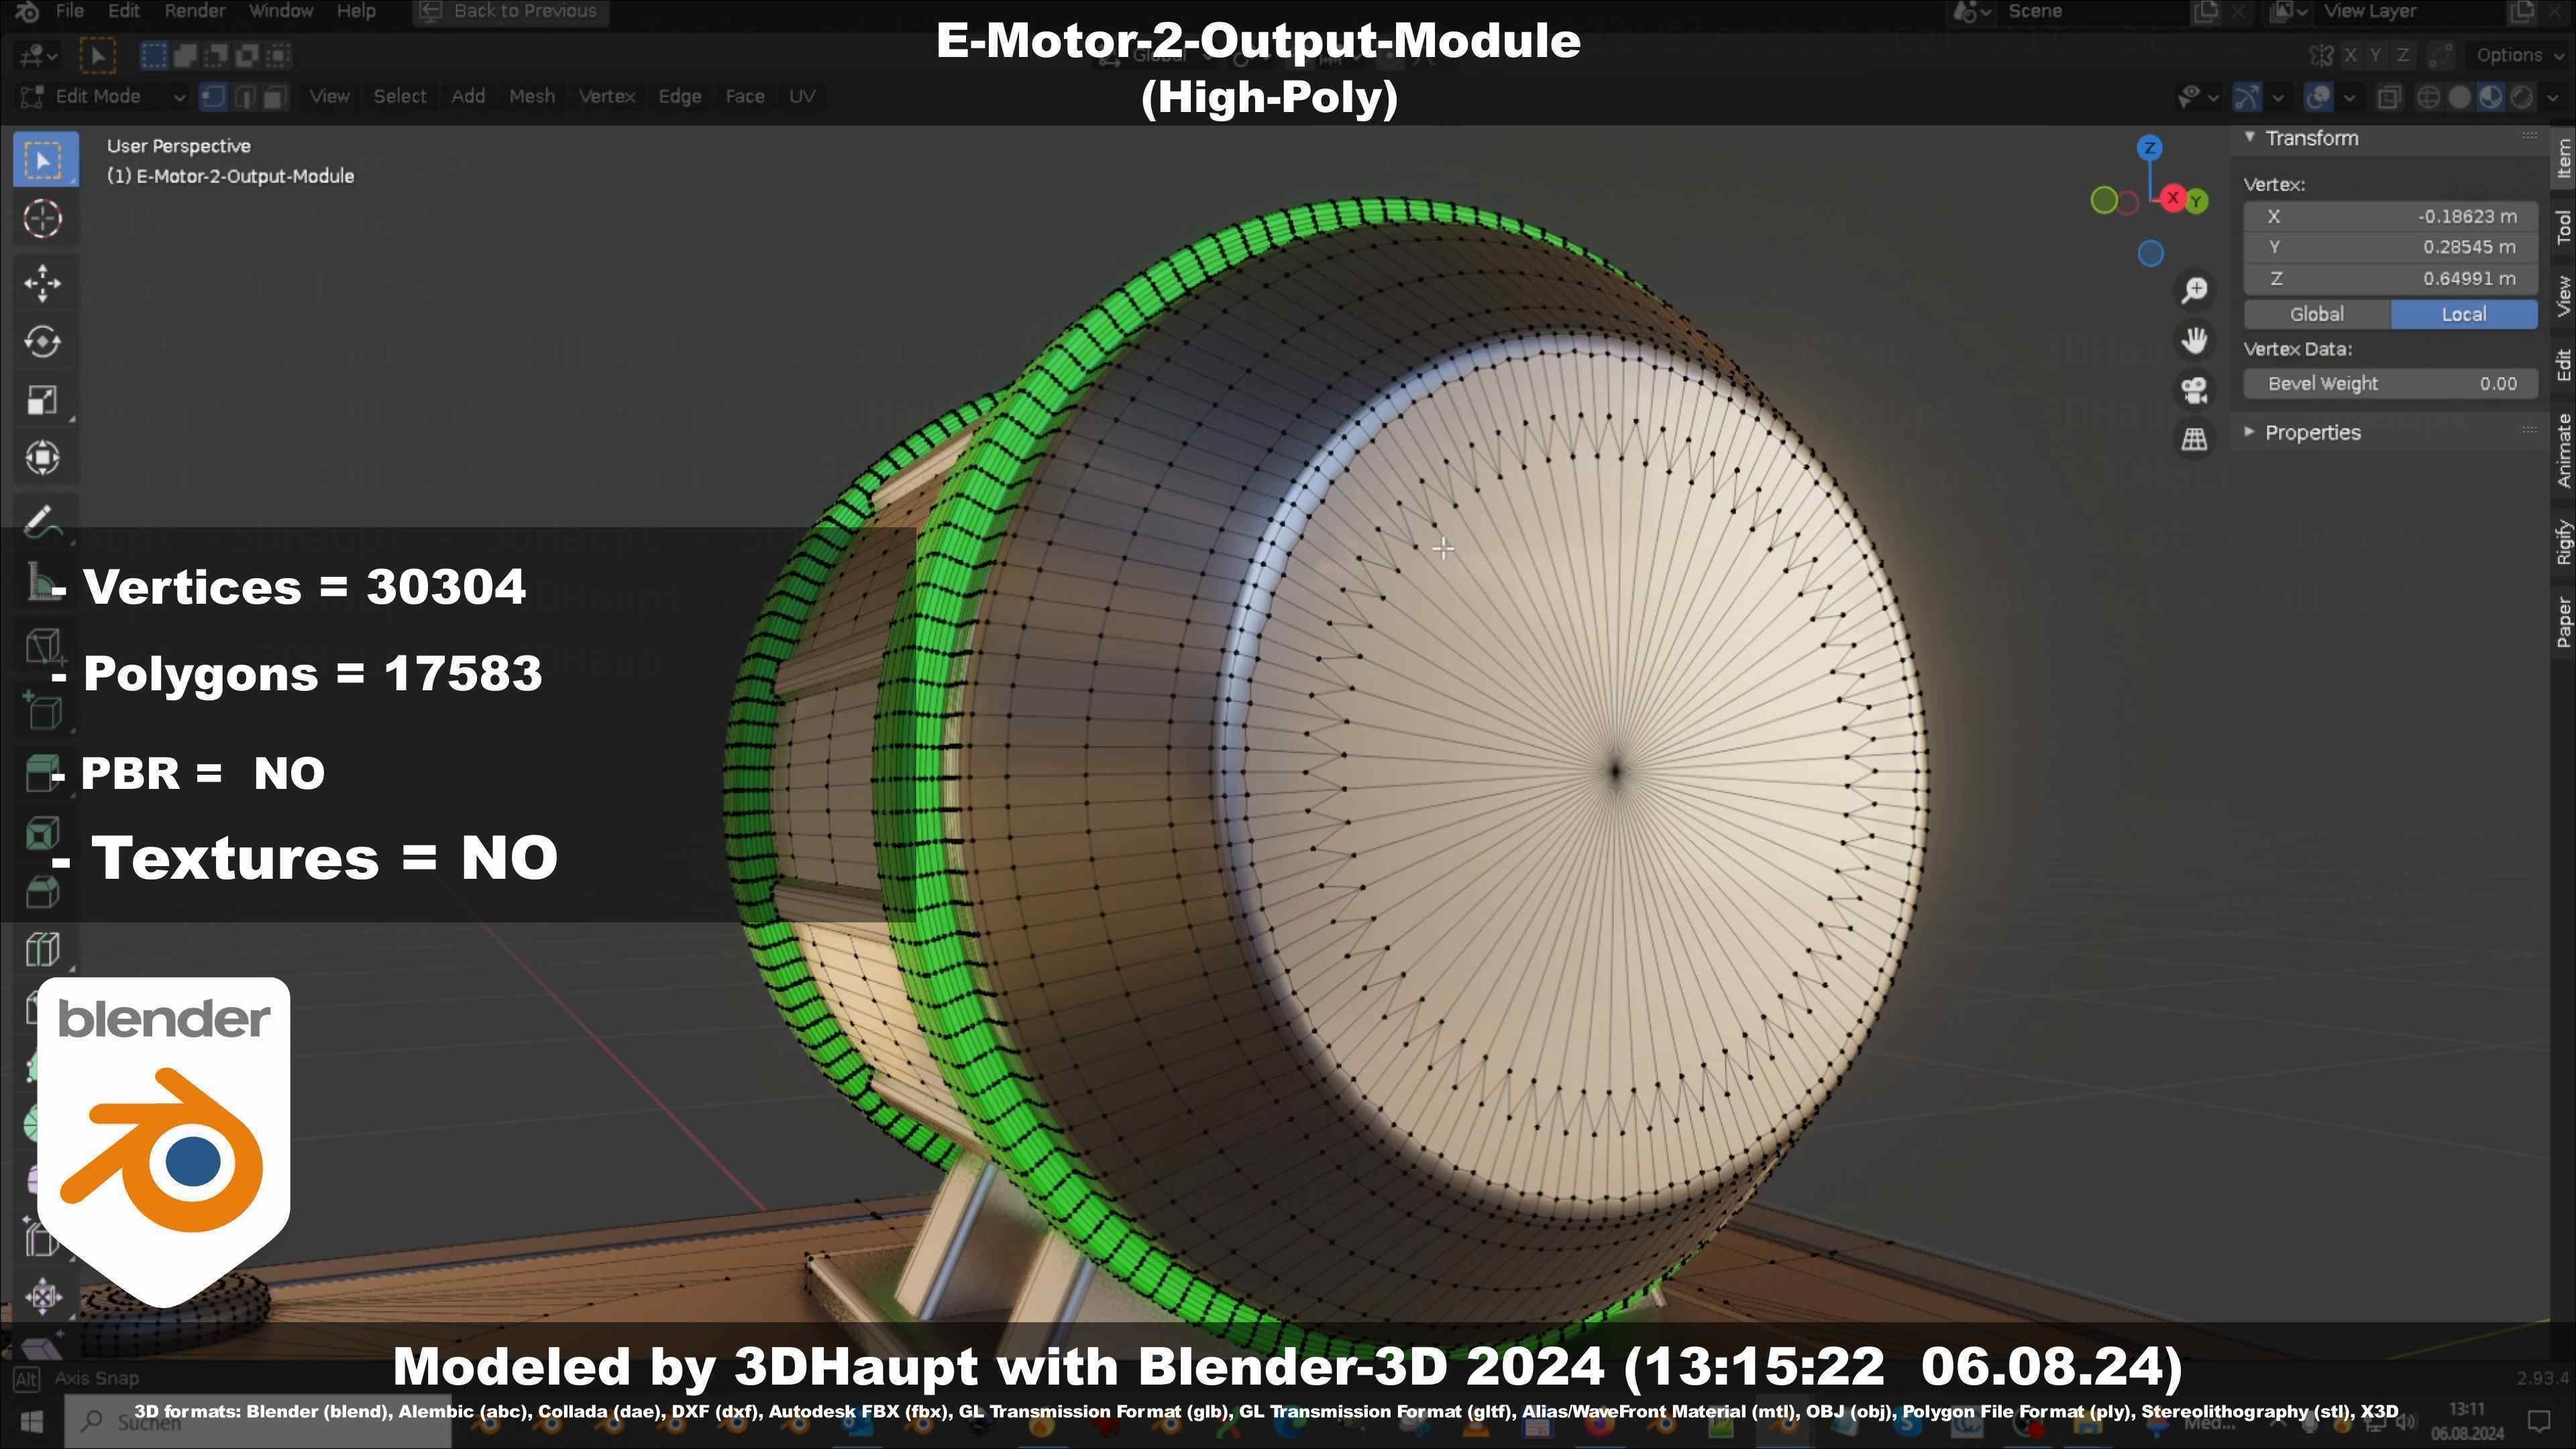2576x1449 pixels.
Task: Open the Vertex menu
Action: (x=607, y=97)
